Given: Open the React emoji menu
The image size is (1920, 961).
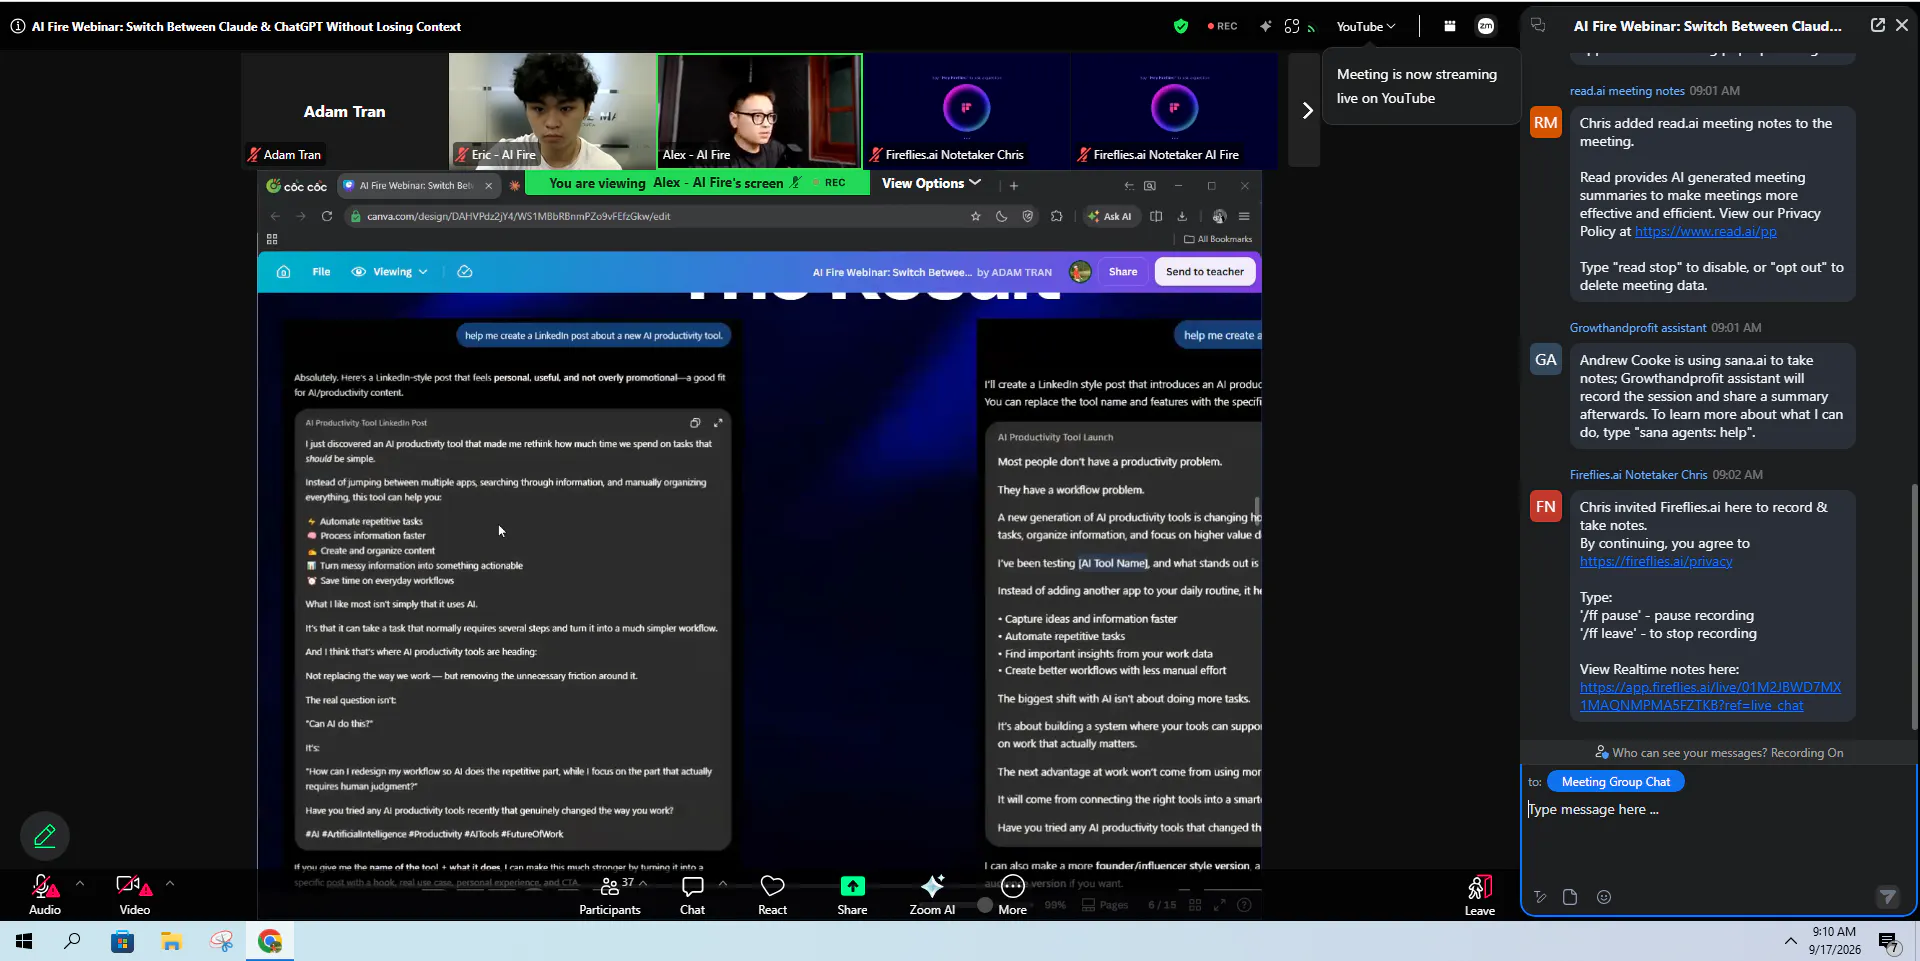Looking at the screenshot, I should click(772, 895).
